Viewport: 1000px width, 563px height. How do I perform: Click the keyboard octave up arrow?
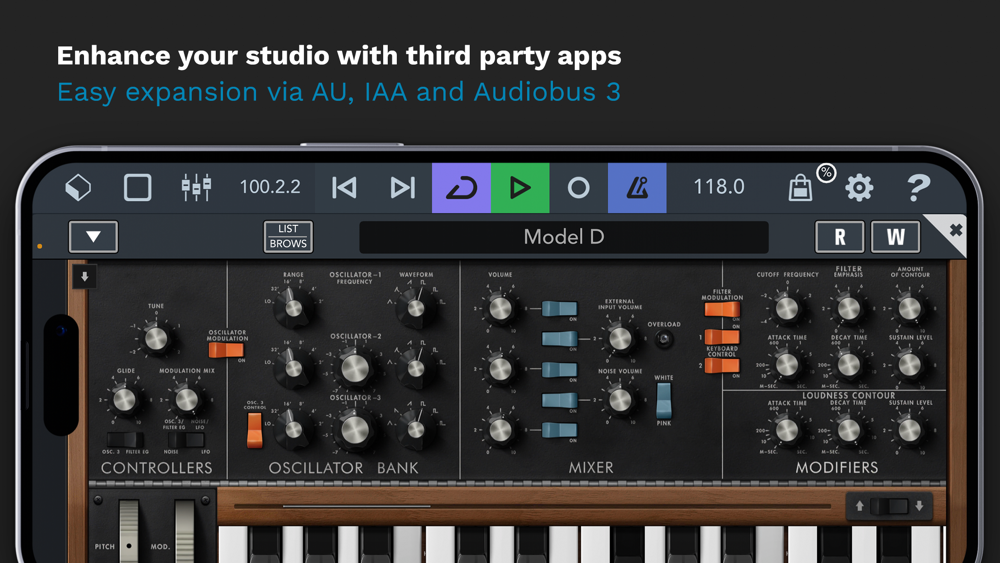(x=860, y=506)
